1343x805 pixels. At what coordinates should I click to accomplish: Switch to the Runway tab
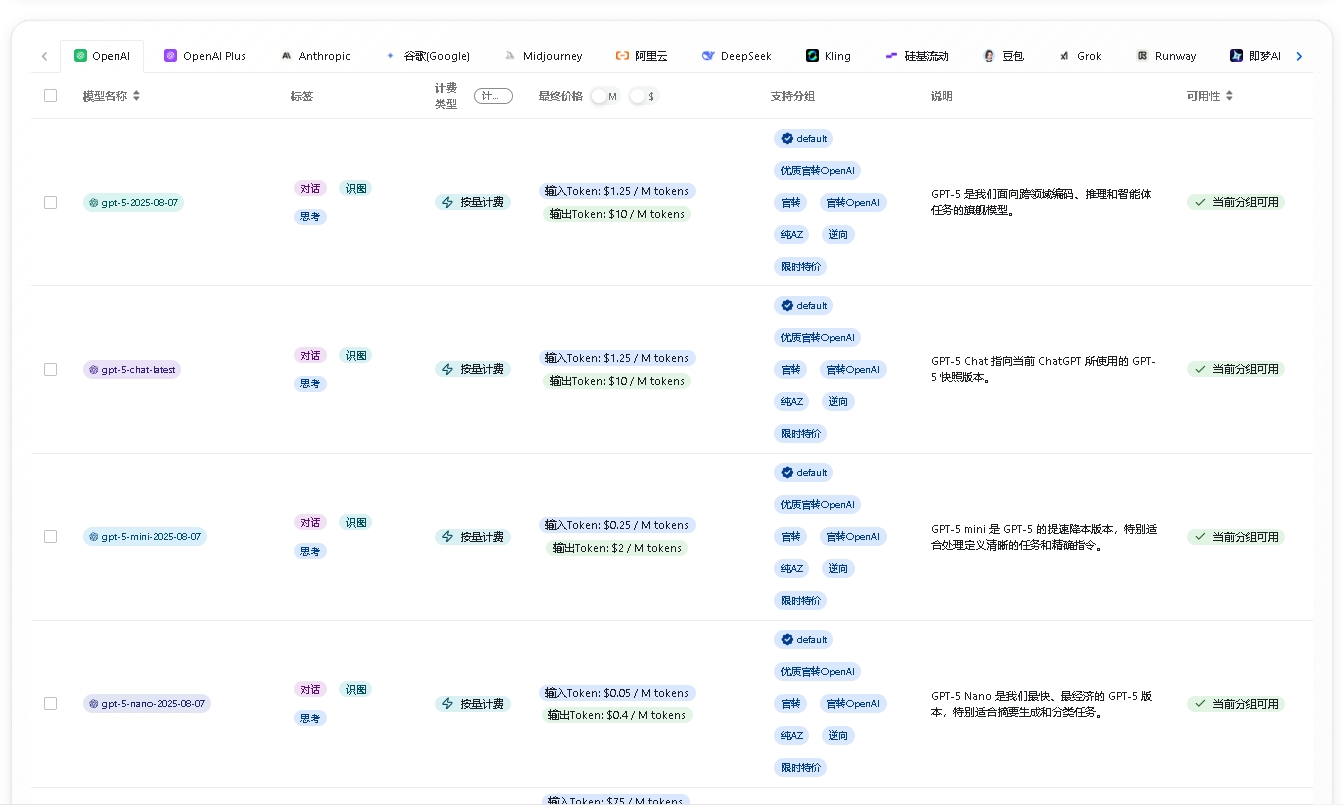click(1166, 56)
